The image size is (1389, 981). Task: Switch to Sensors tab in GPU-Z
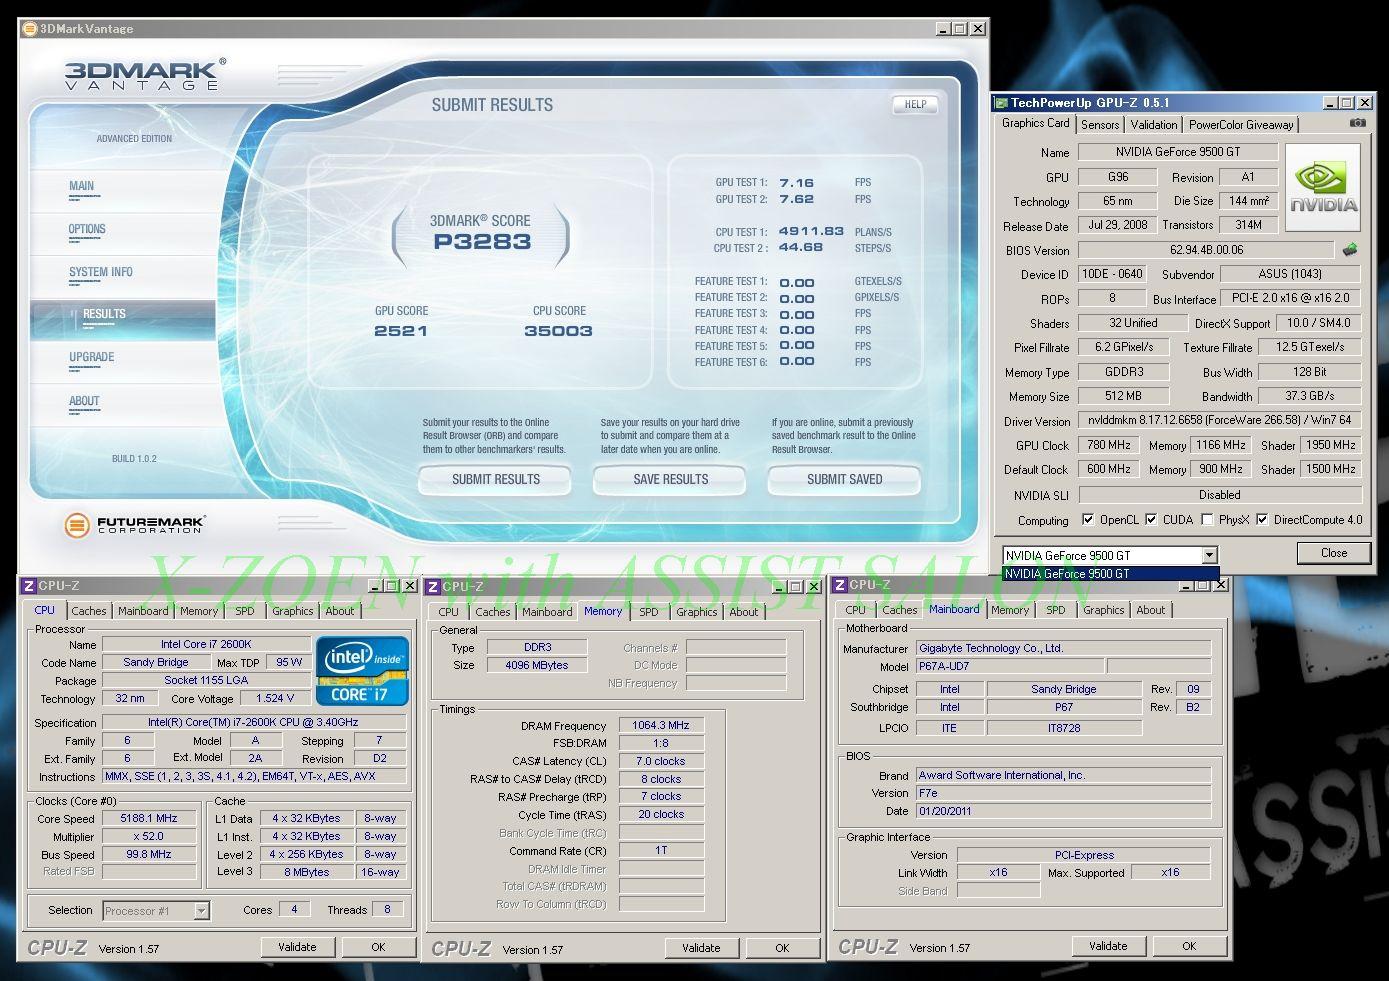1100,125
